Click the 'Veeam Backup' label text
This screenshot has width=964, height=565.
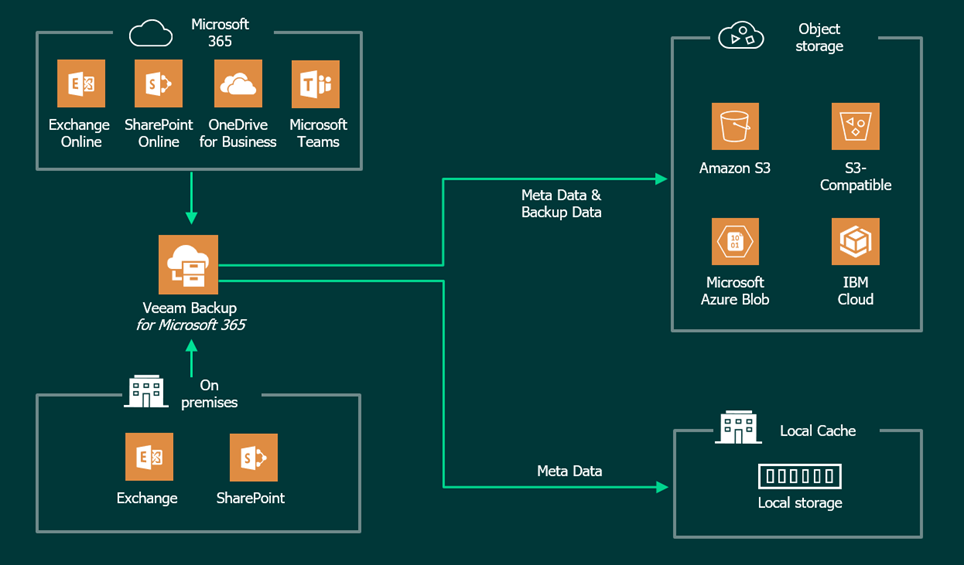pyautogui.click(x=189, y=307)
